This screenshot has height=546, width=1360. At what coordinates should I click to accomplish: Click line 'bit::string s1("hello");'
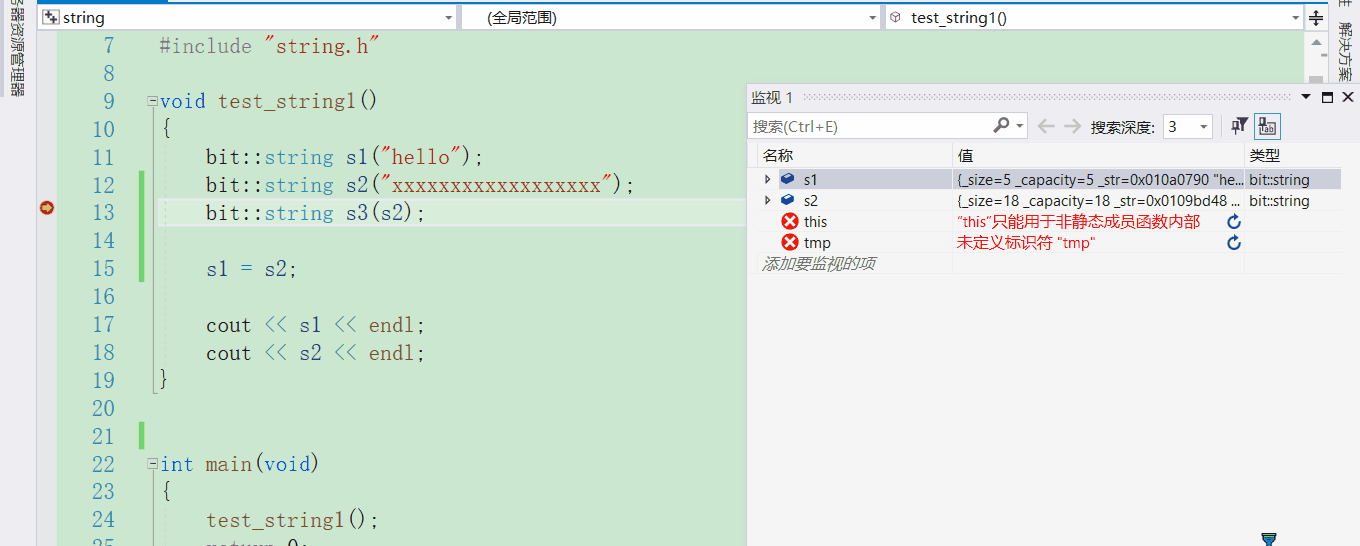pyautogui.click(x=344, y=157)
